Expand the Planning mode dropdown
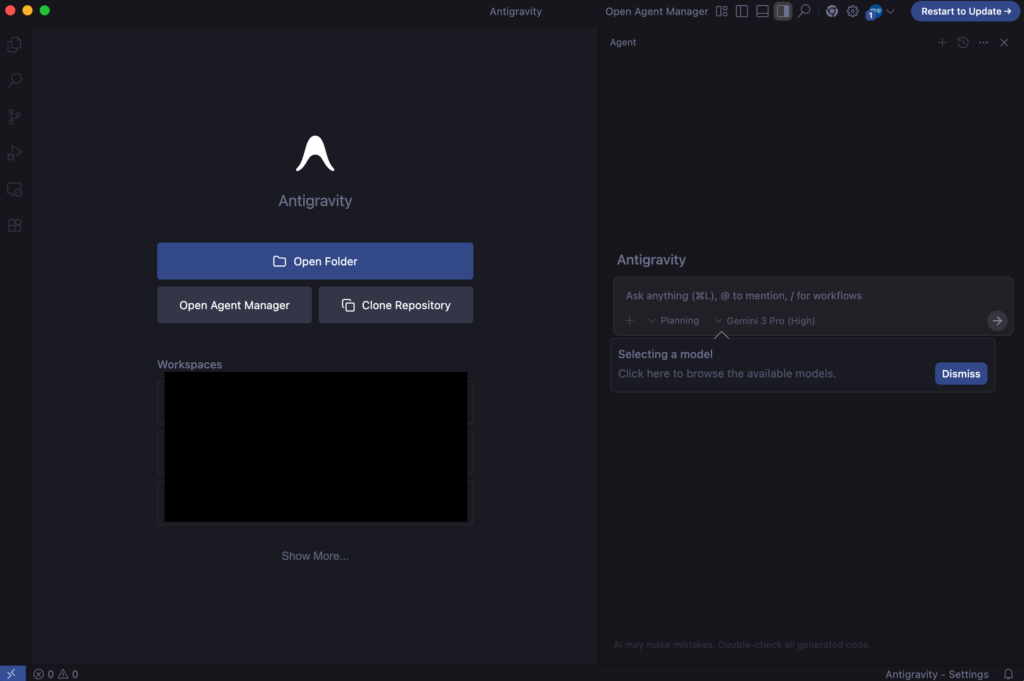 click(x=674, y=321)
